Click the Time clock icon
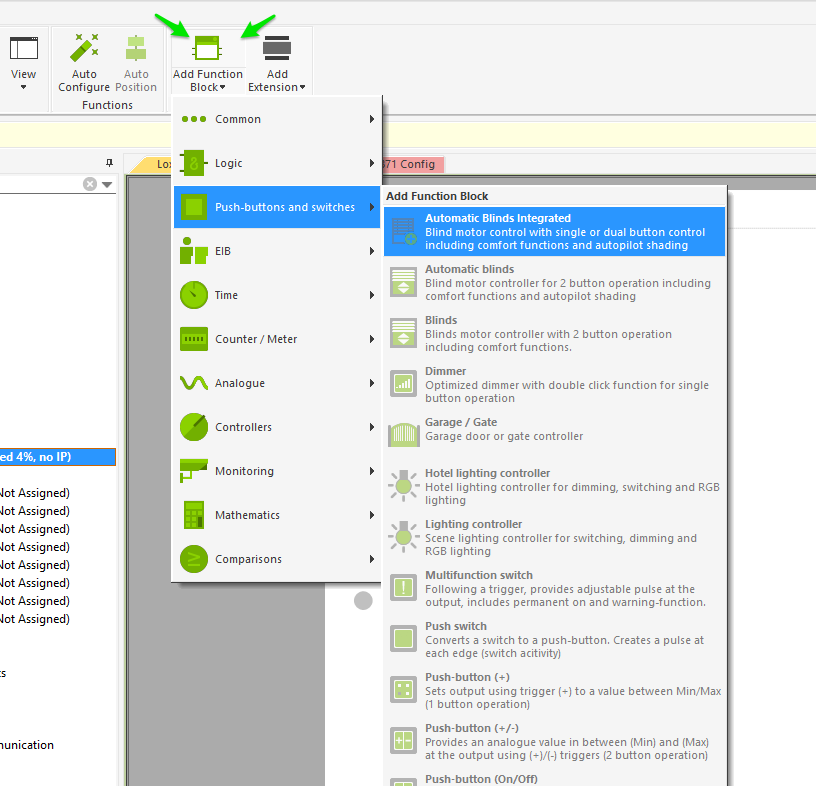The width and height of the screenshot is (816, 786). (x=194, y=295)
